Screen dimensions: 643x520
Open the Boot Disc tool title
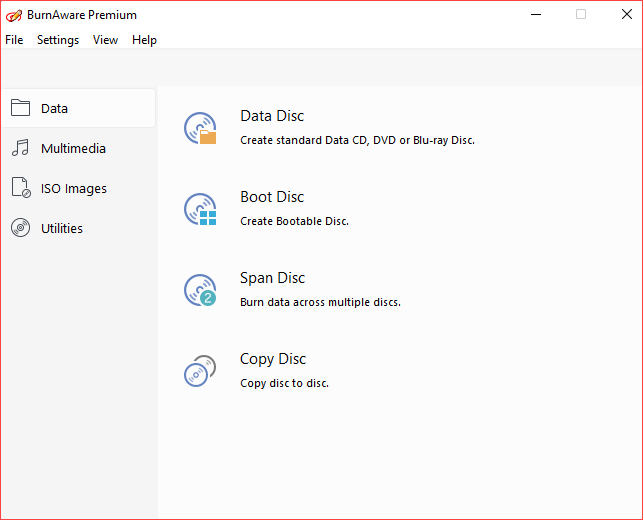tap(272, 197)
